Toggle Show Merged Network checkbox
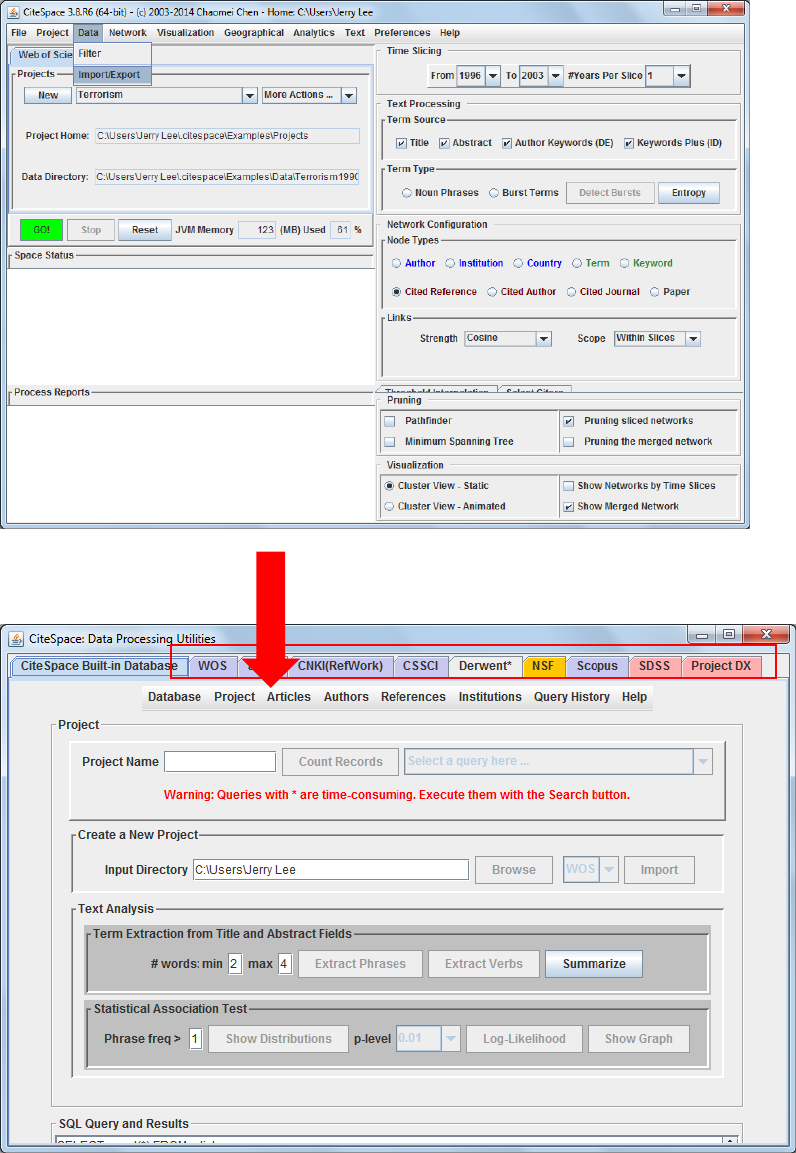Viewport: 796px width, 1153px height. tap(569, 506)
